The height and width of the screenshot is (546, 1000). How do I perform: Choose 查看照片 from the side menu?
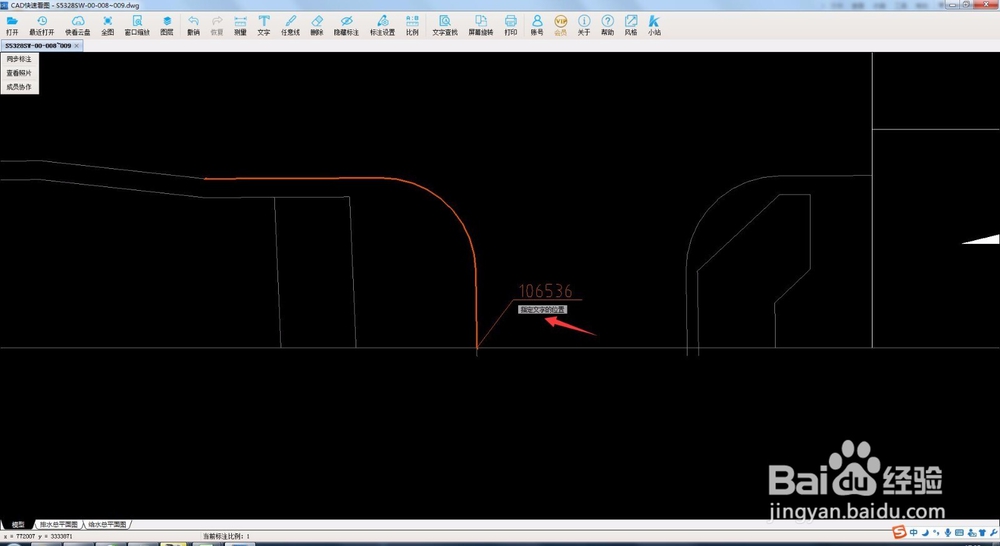pos(19,73)
